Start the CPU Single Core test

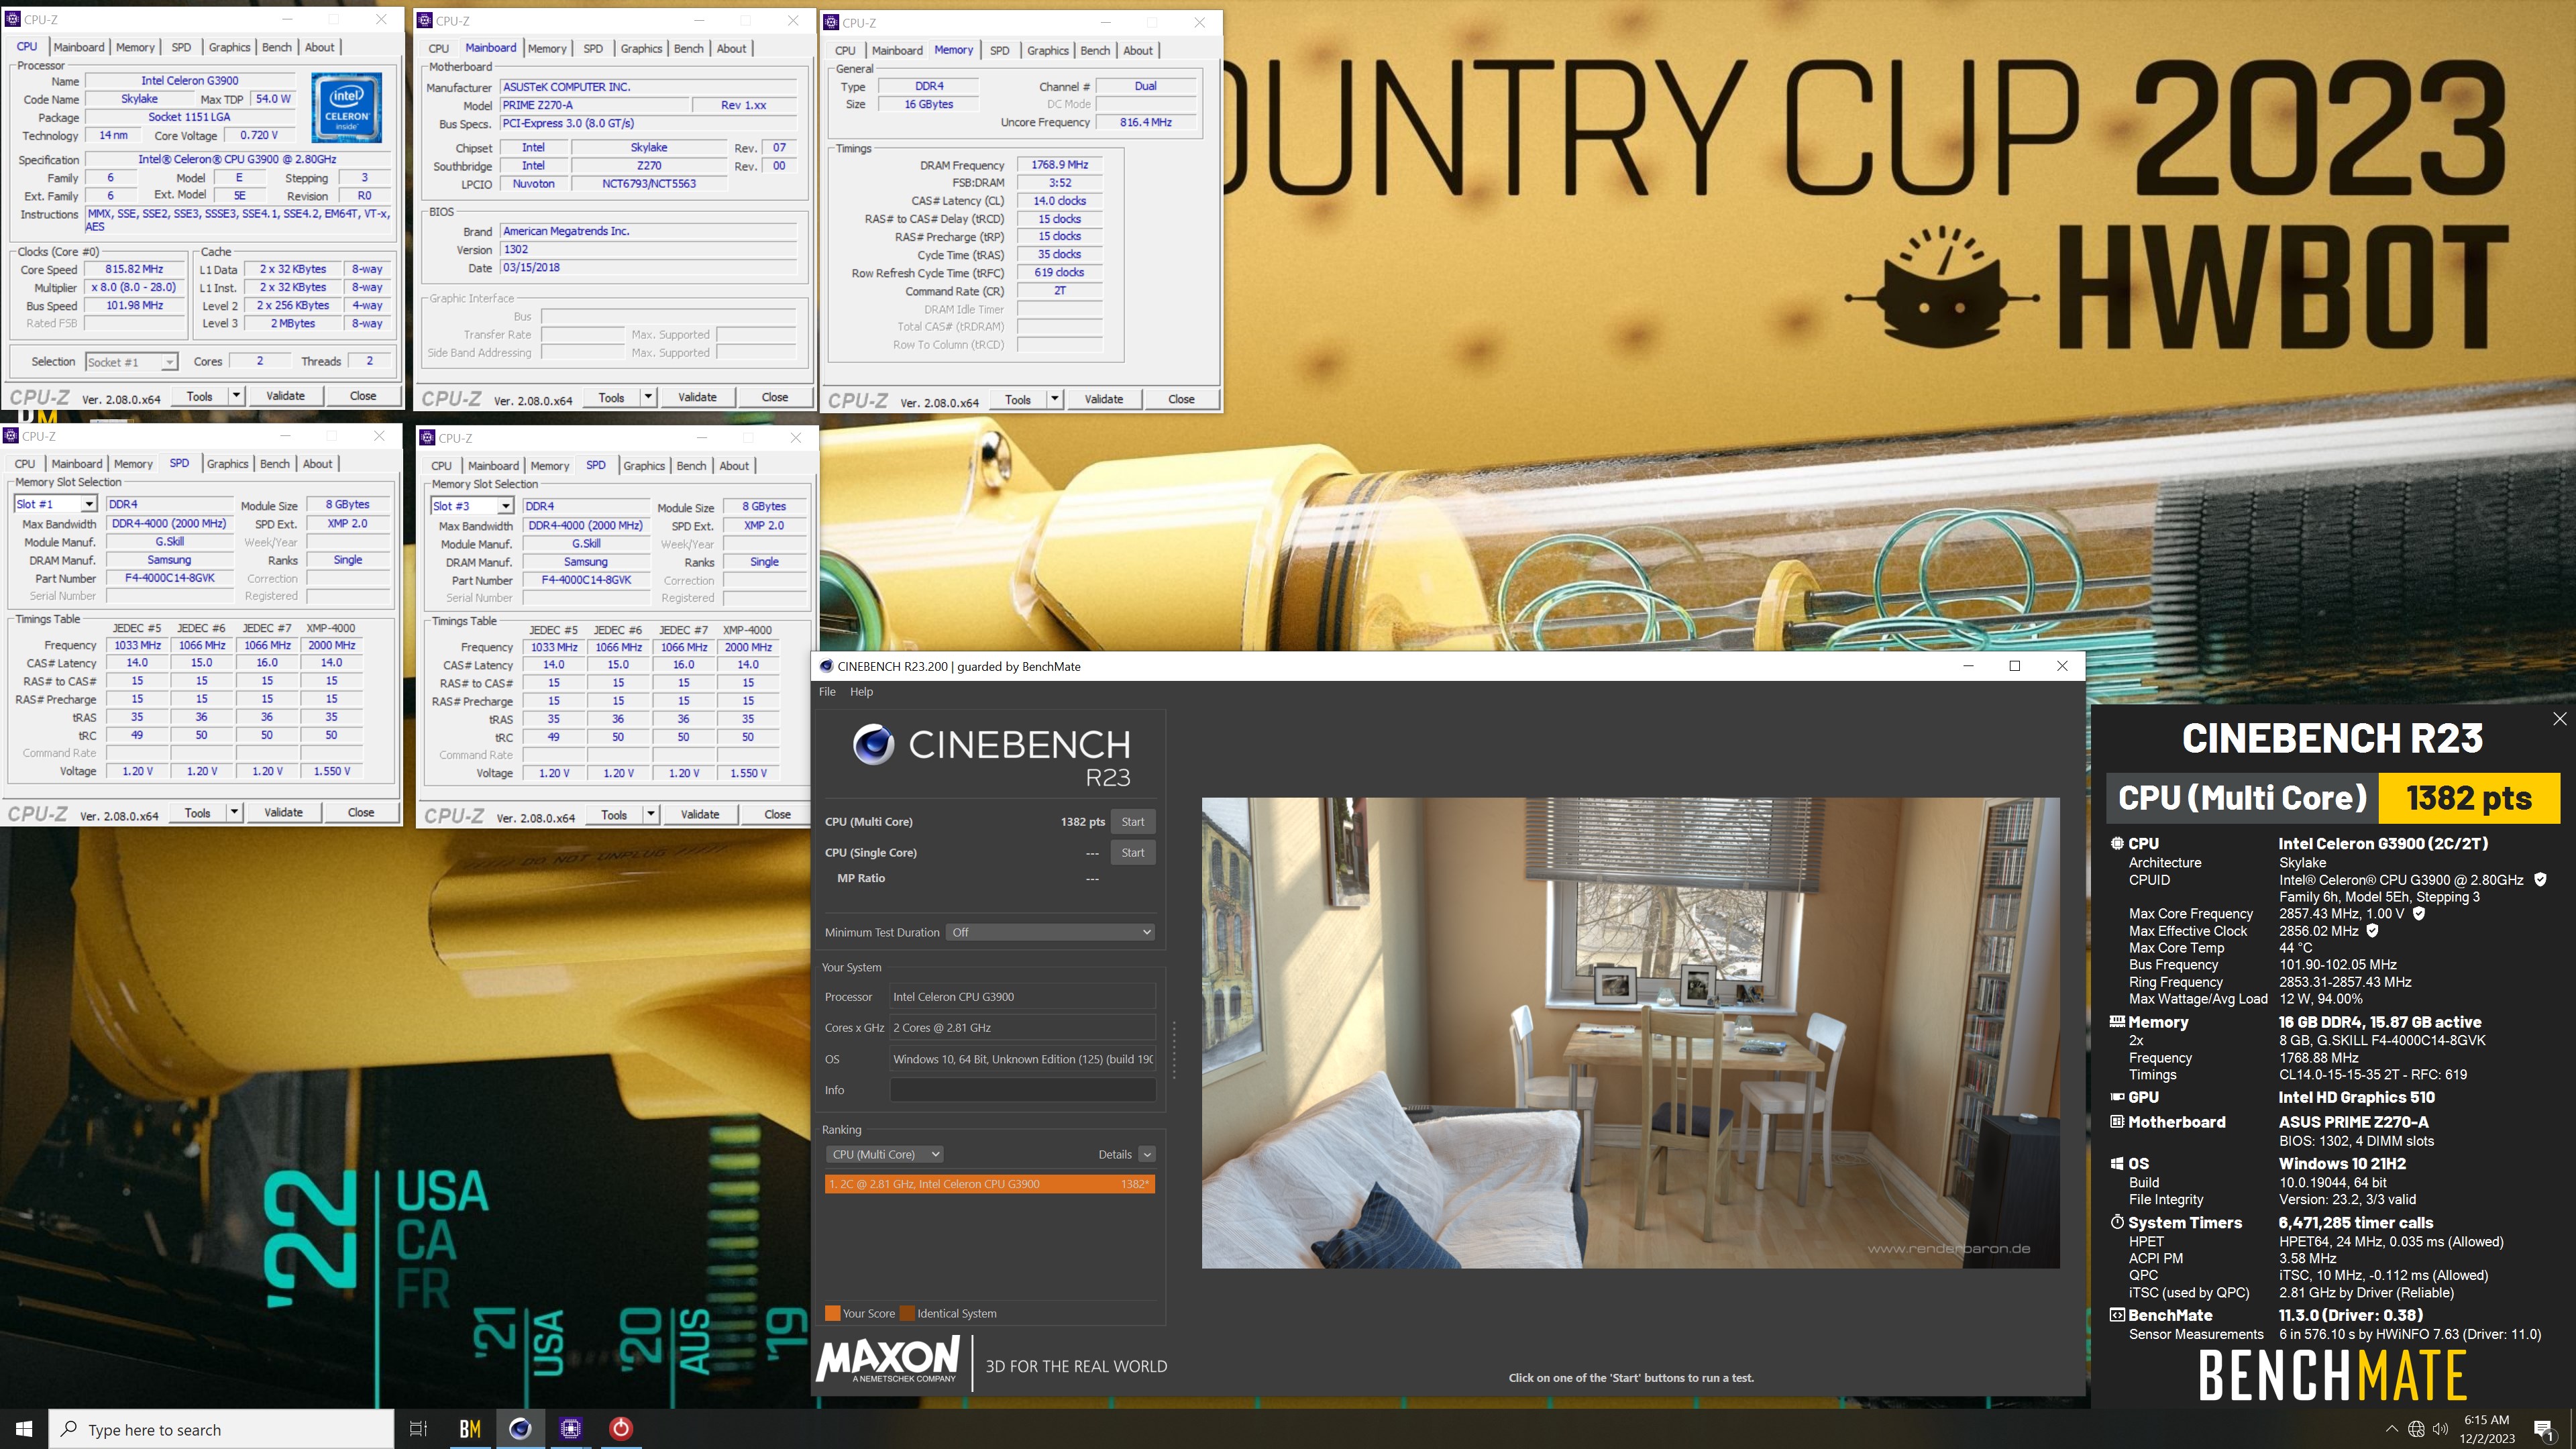click(x=1132, y=853)
